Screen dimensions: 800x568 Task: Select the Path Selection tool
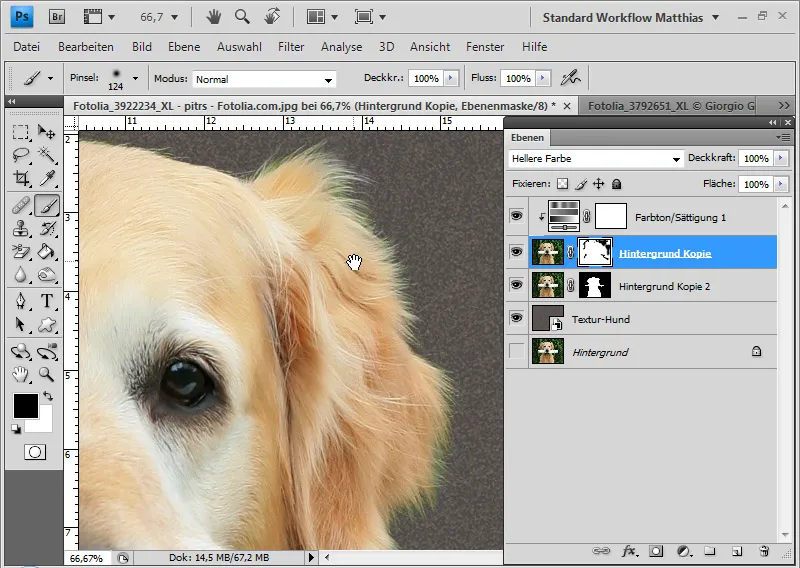21,325
